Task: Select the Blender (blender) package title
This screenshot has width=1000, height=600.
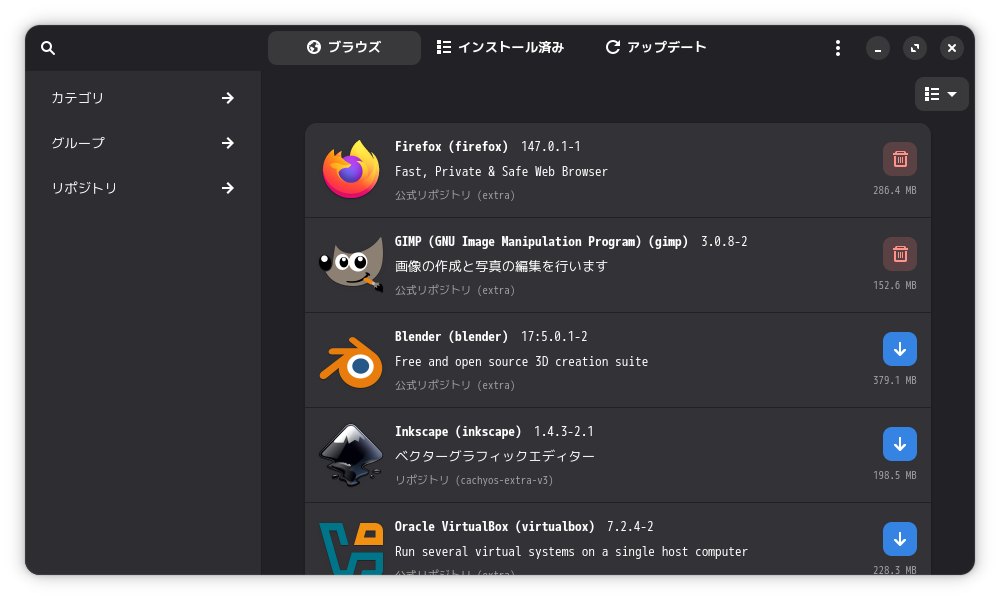Action: (x=451, y=337)
